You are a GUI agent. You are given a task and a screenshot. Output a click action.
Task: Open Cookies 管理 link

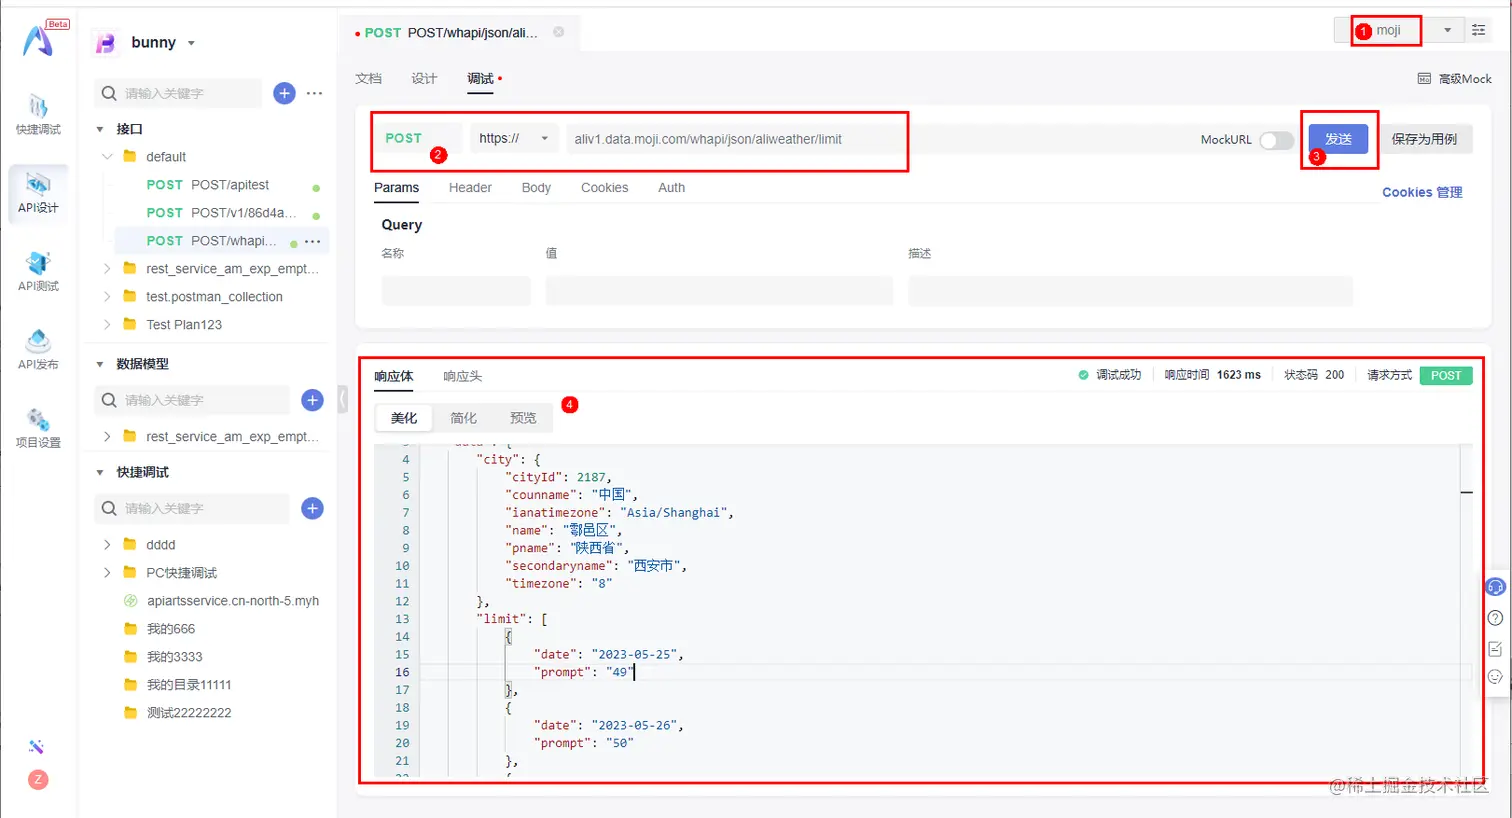[x=1422, y=192]
